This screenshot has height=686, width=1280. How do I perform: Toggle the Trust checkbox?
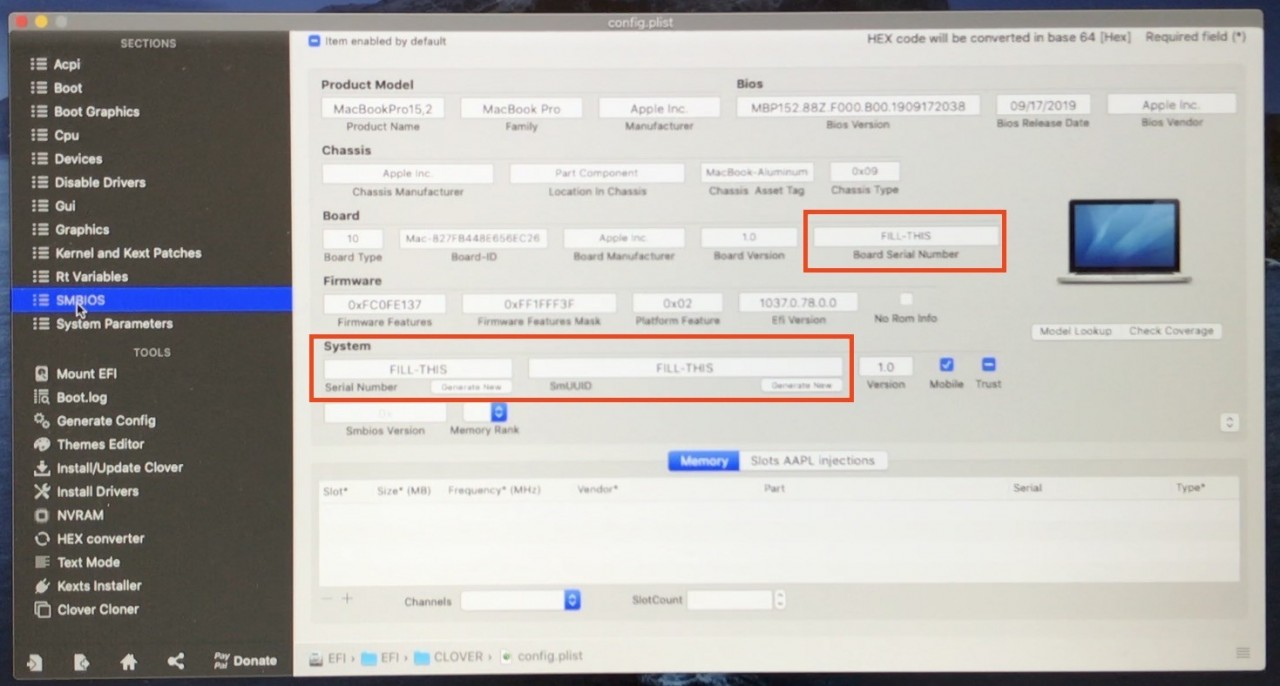988,365
